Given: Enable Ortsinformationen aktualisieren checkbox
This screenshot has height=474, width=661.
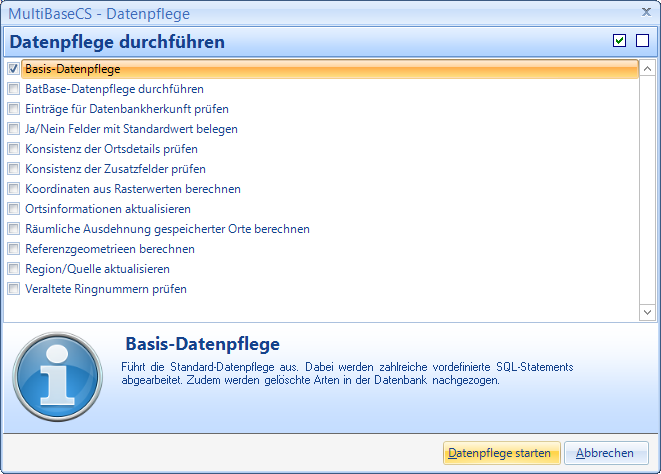Looking at the screenshot, I should click(x=13, y=209).
